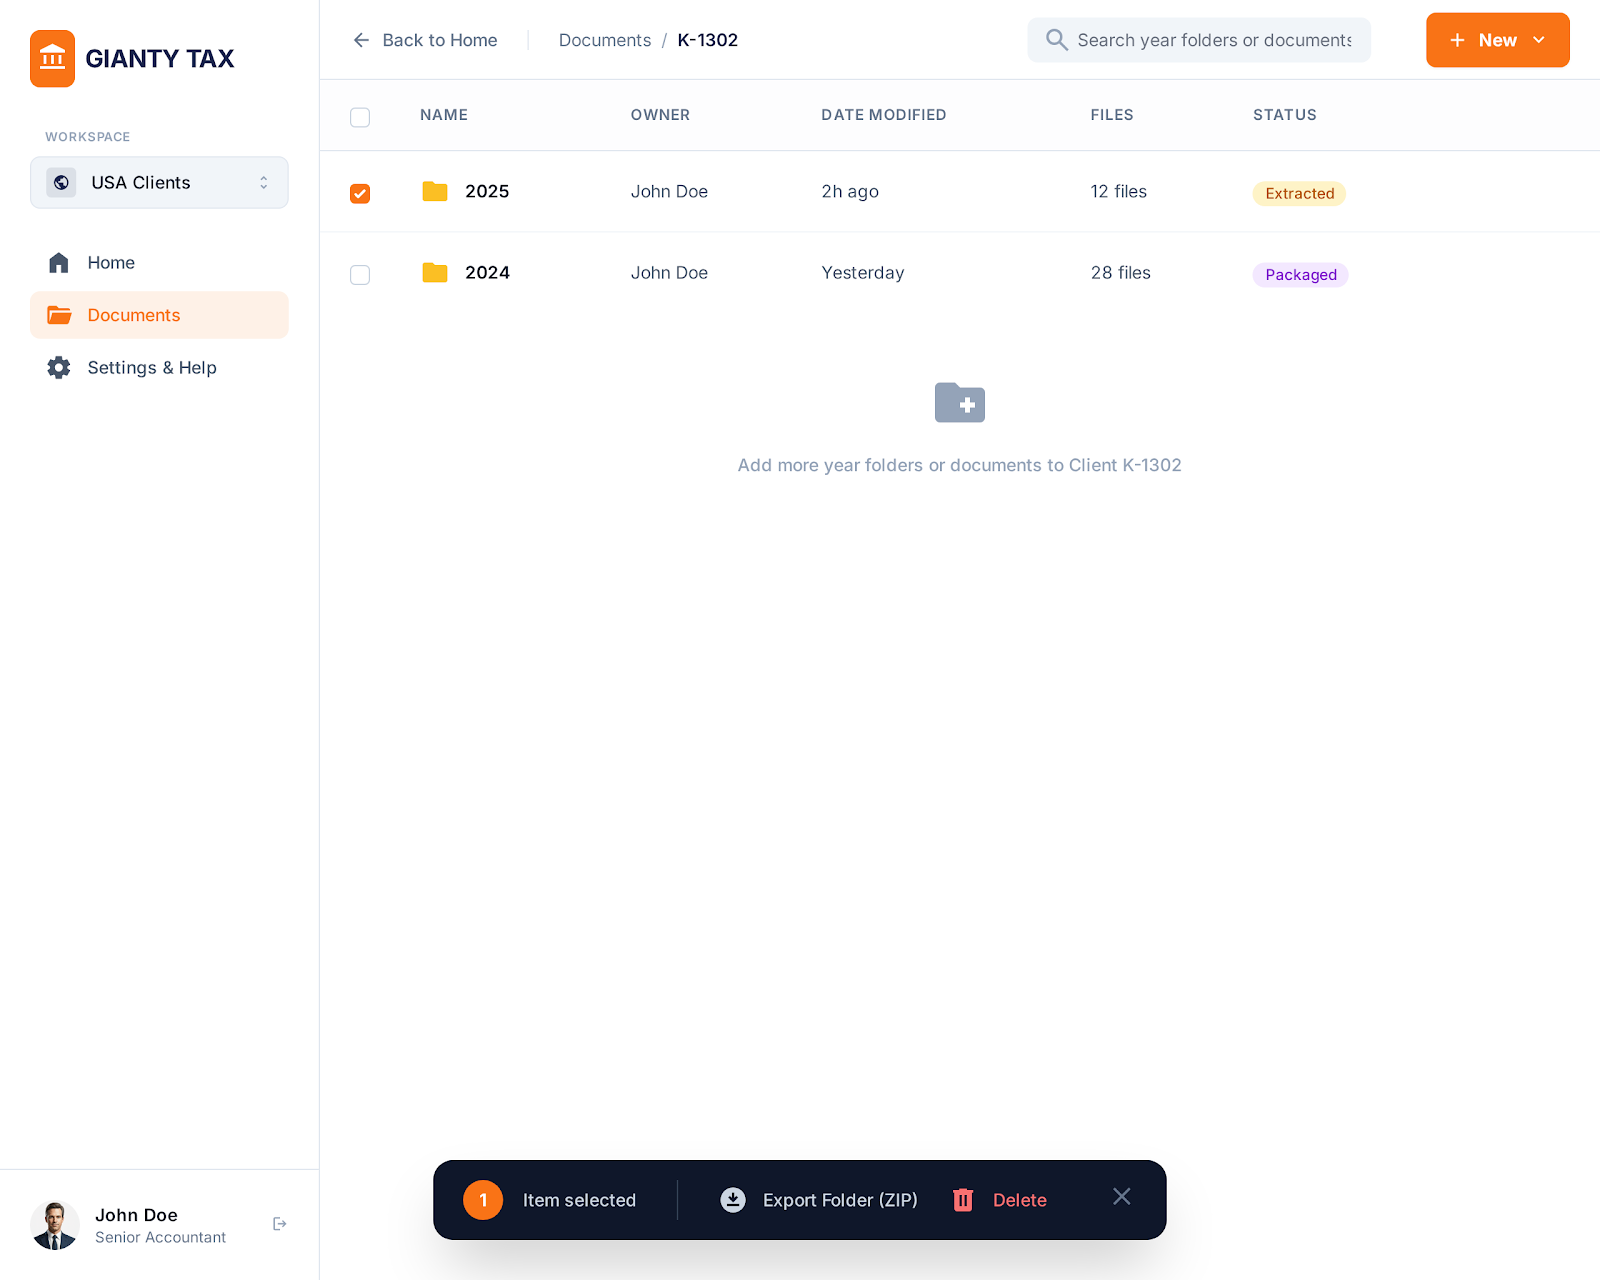Click the Gianty Tax bank logo

(x=53, y=58)
